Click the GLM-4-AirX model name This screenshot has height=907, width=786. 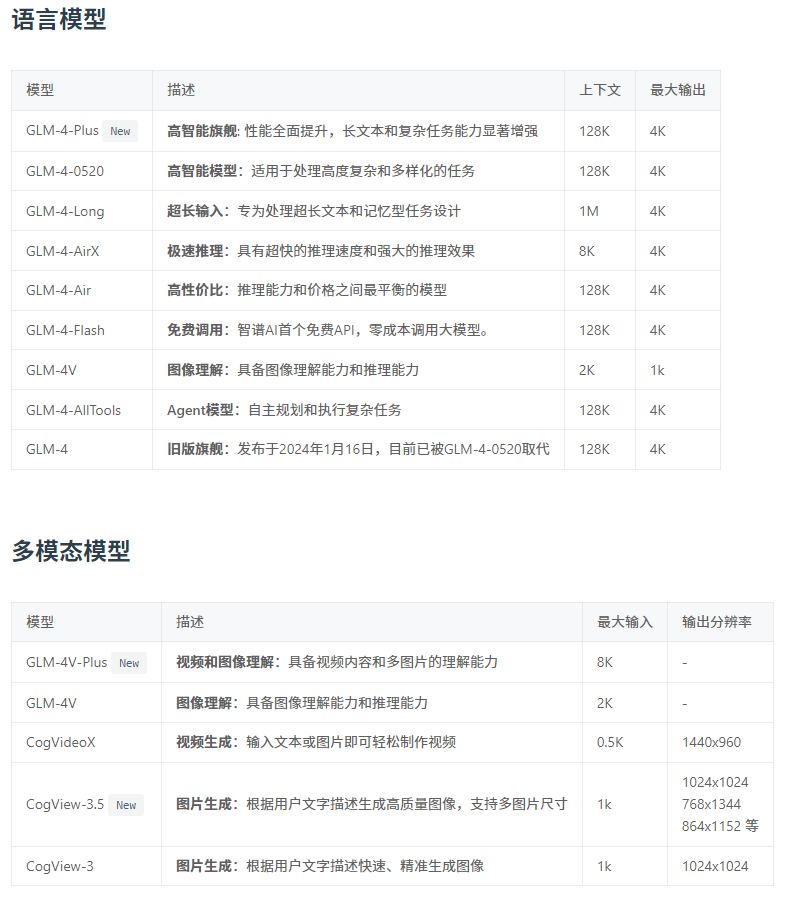[62, 251]
